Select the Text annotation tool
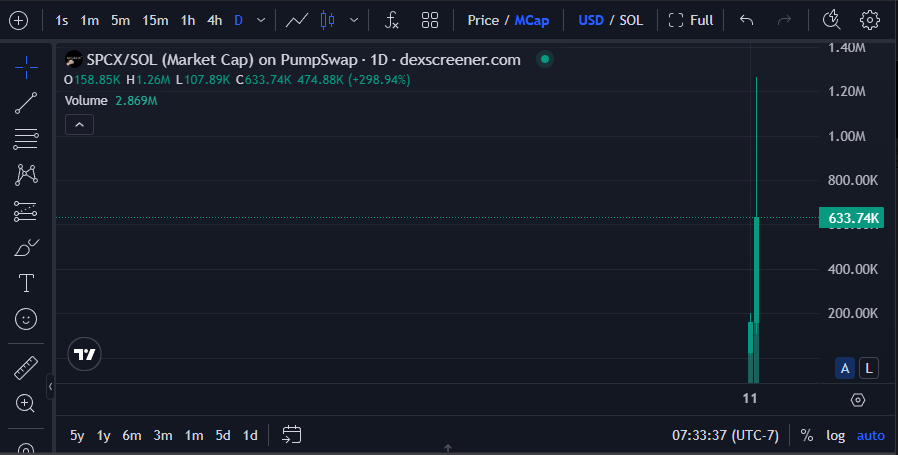Viewport: 898px width, 455px height. coord(26,283)
